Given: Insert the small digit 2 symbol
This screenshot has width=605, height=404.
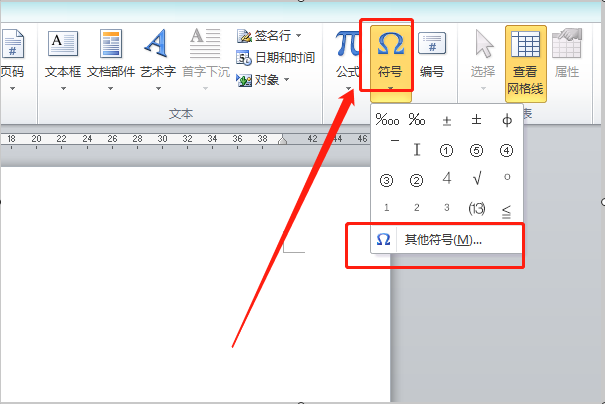Looking at the screenshot, I should (417, 208).
